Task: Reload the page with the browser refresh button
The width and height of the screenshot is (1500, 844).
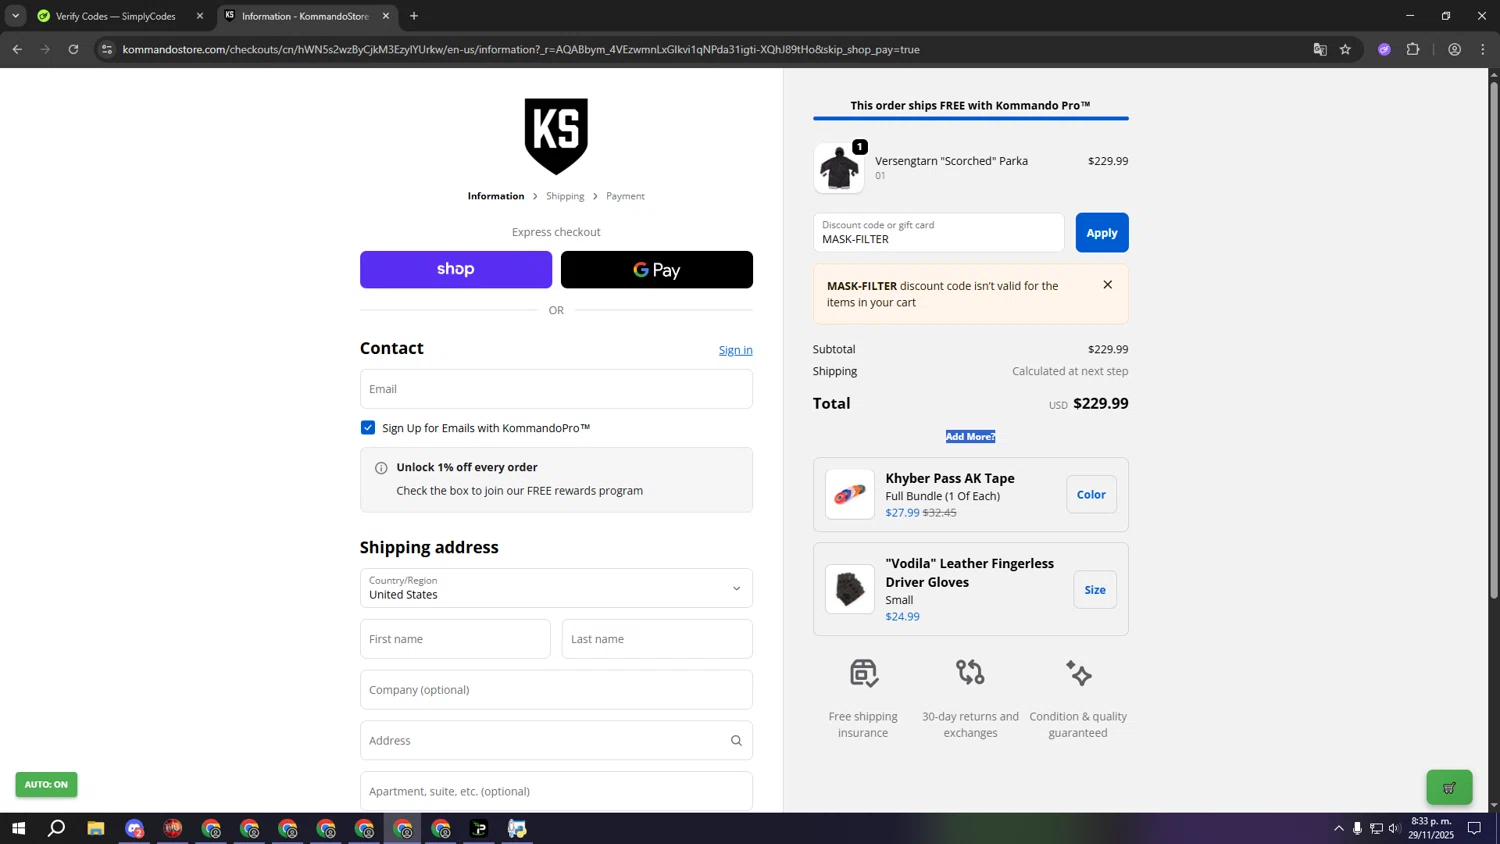Action: pos(73,49)
